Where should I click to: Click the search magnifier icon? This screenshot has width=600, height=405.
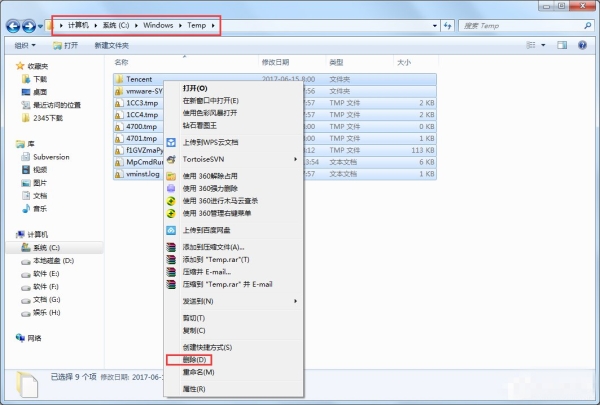point(588,26)
